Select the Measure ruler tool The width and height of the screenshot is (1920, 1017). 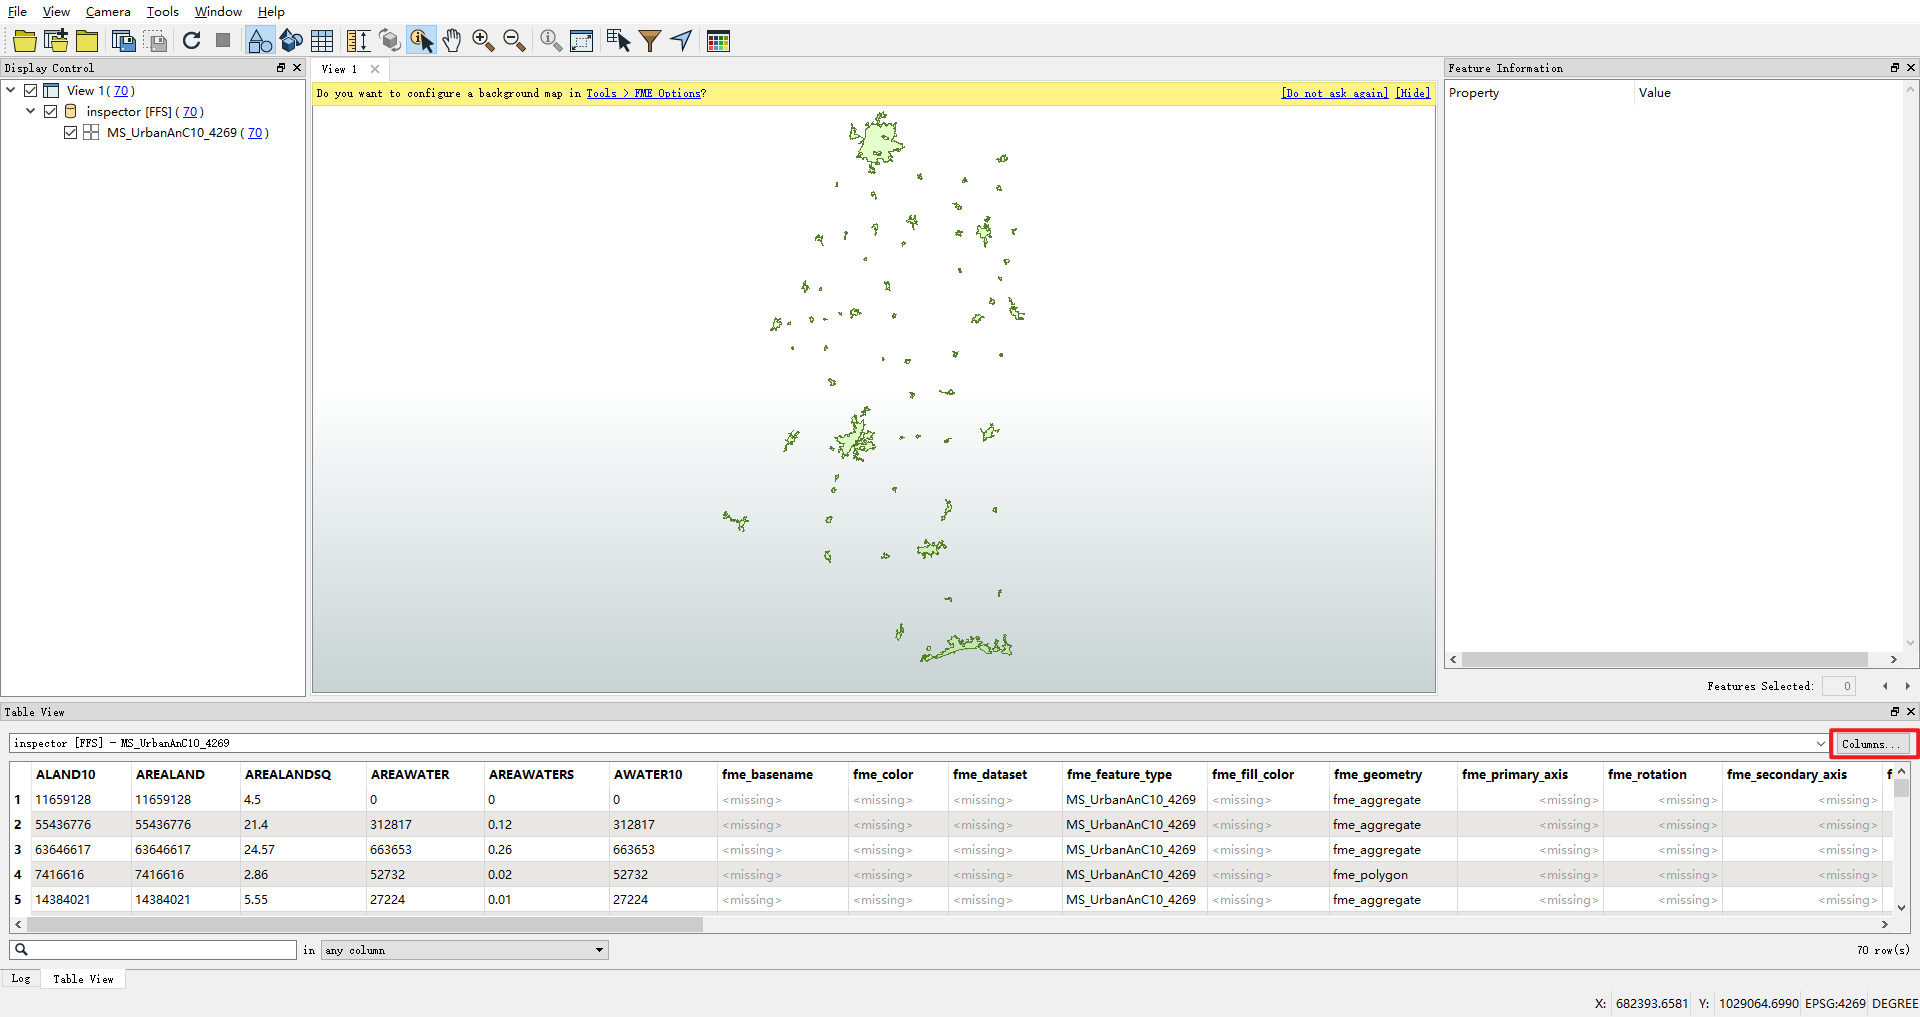[358, 41]
